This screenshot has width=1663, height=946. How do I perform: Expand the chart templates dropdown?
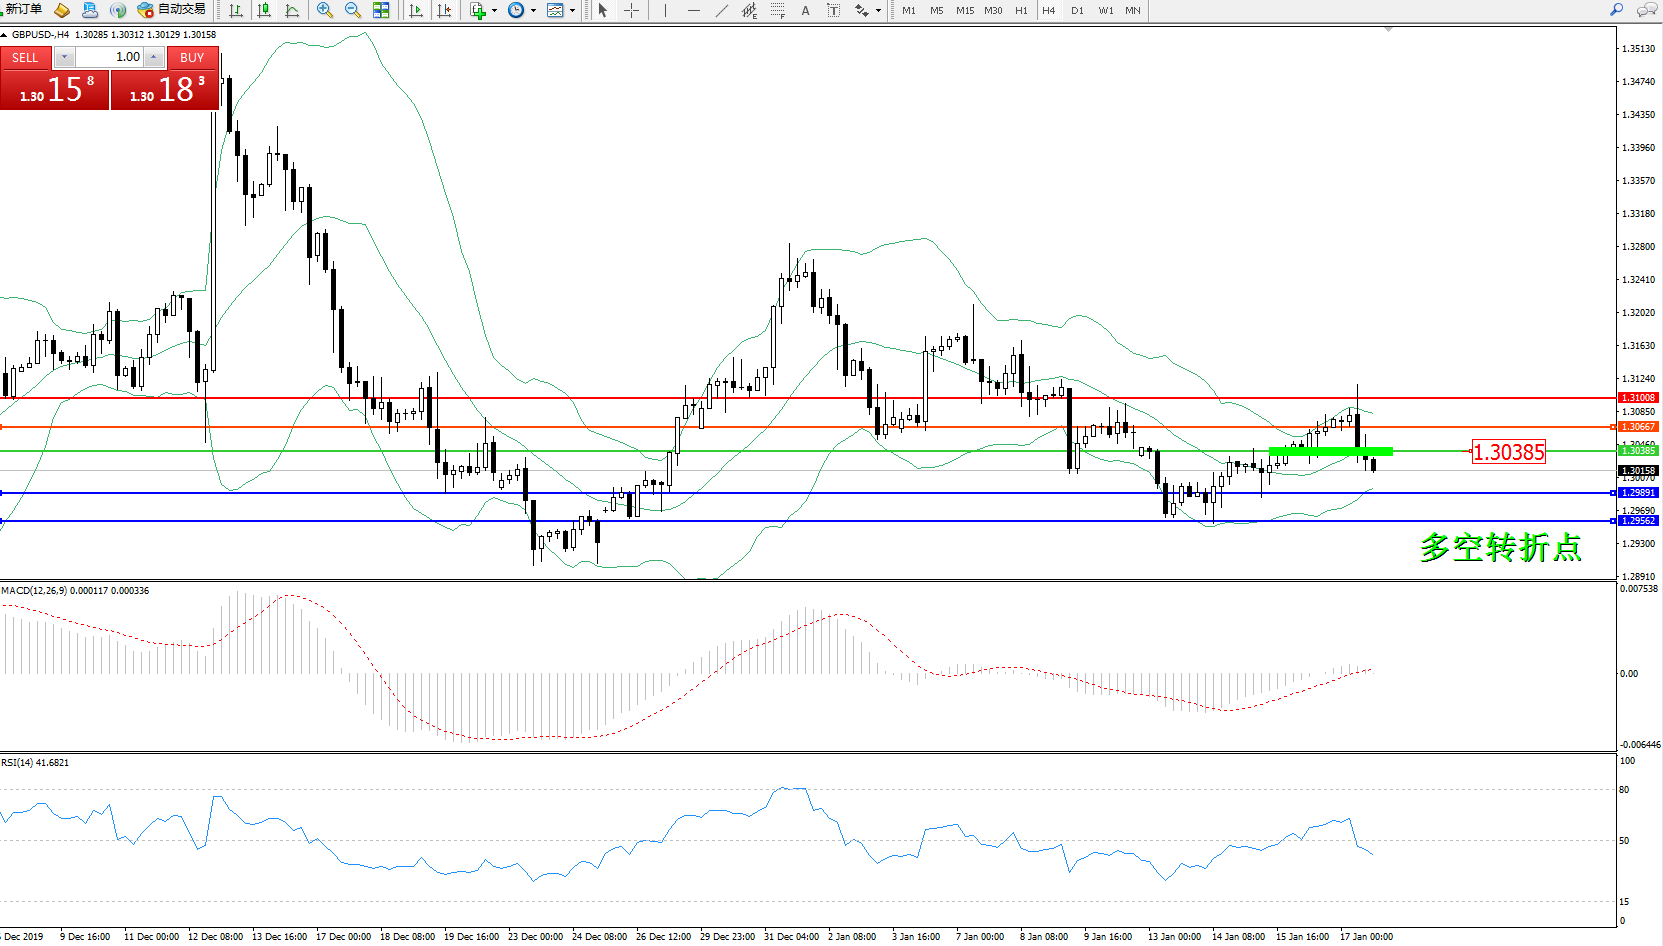[572, 11]
